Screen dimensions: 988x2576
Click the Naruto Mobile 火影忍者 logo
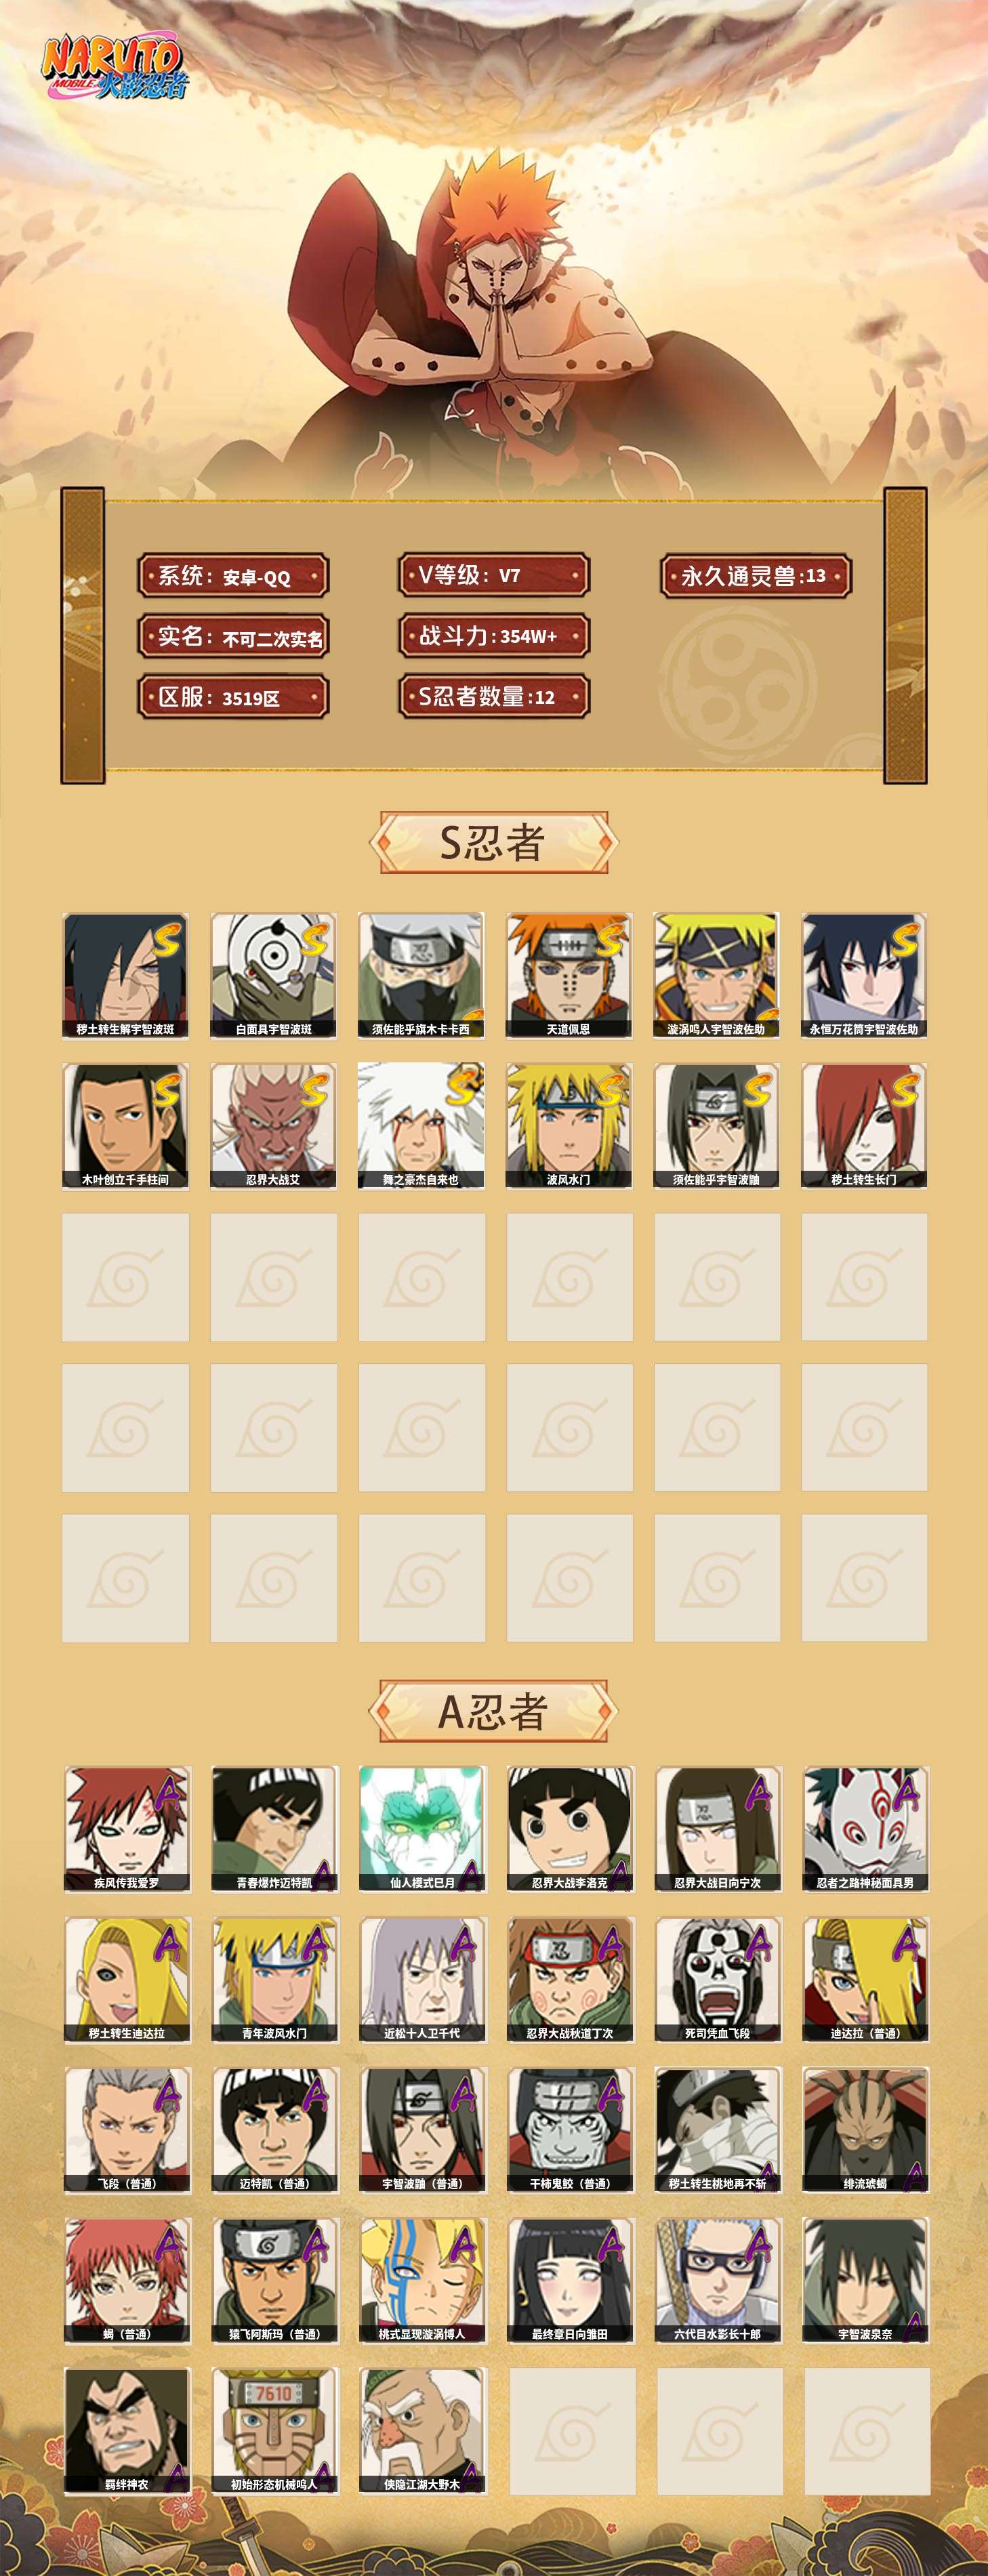pos(114,67)
